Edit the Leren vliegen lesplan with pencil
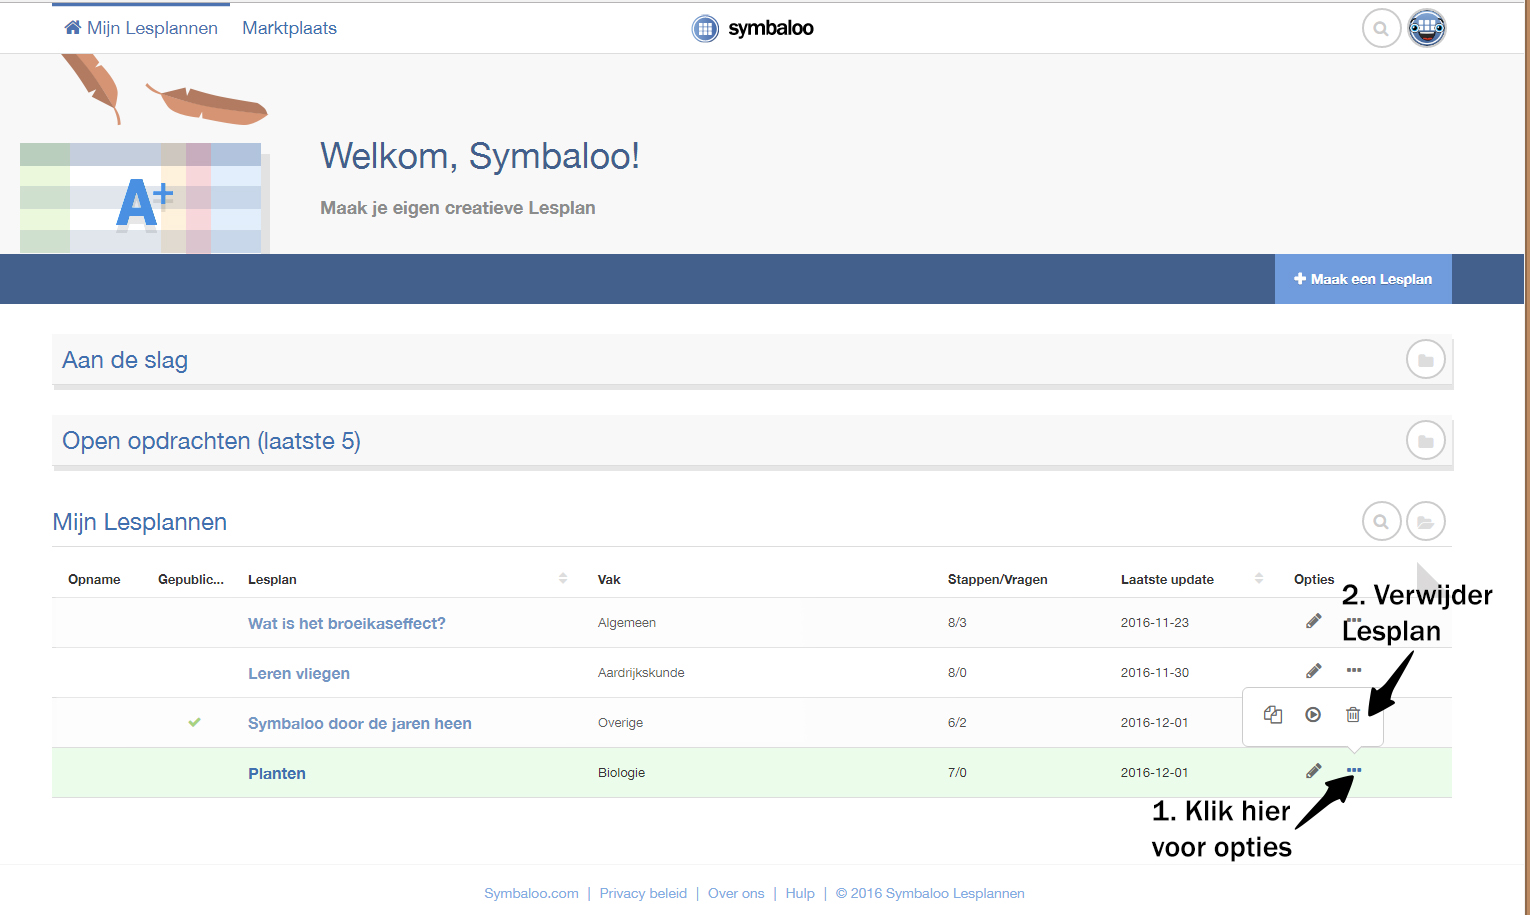Viewport: 1530px width, 915px height. tap(1314, 671)
